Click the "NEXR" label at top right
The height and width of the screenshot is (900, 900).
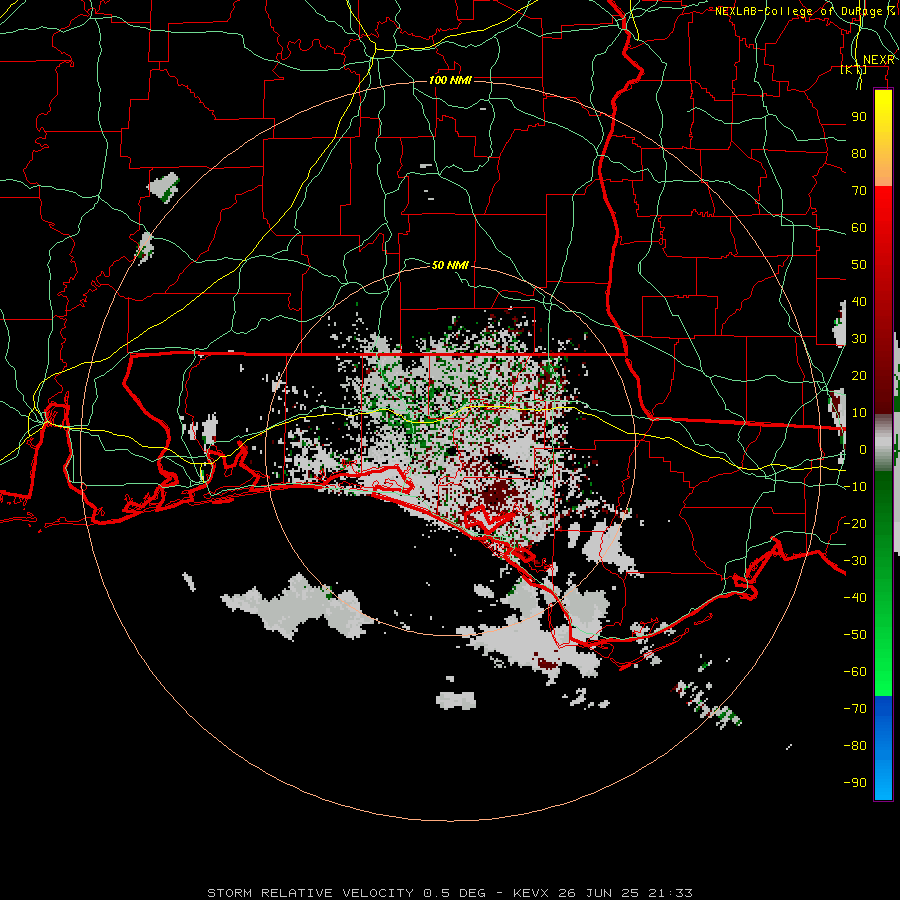tap(879, 60)
